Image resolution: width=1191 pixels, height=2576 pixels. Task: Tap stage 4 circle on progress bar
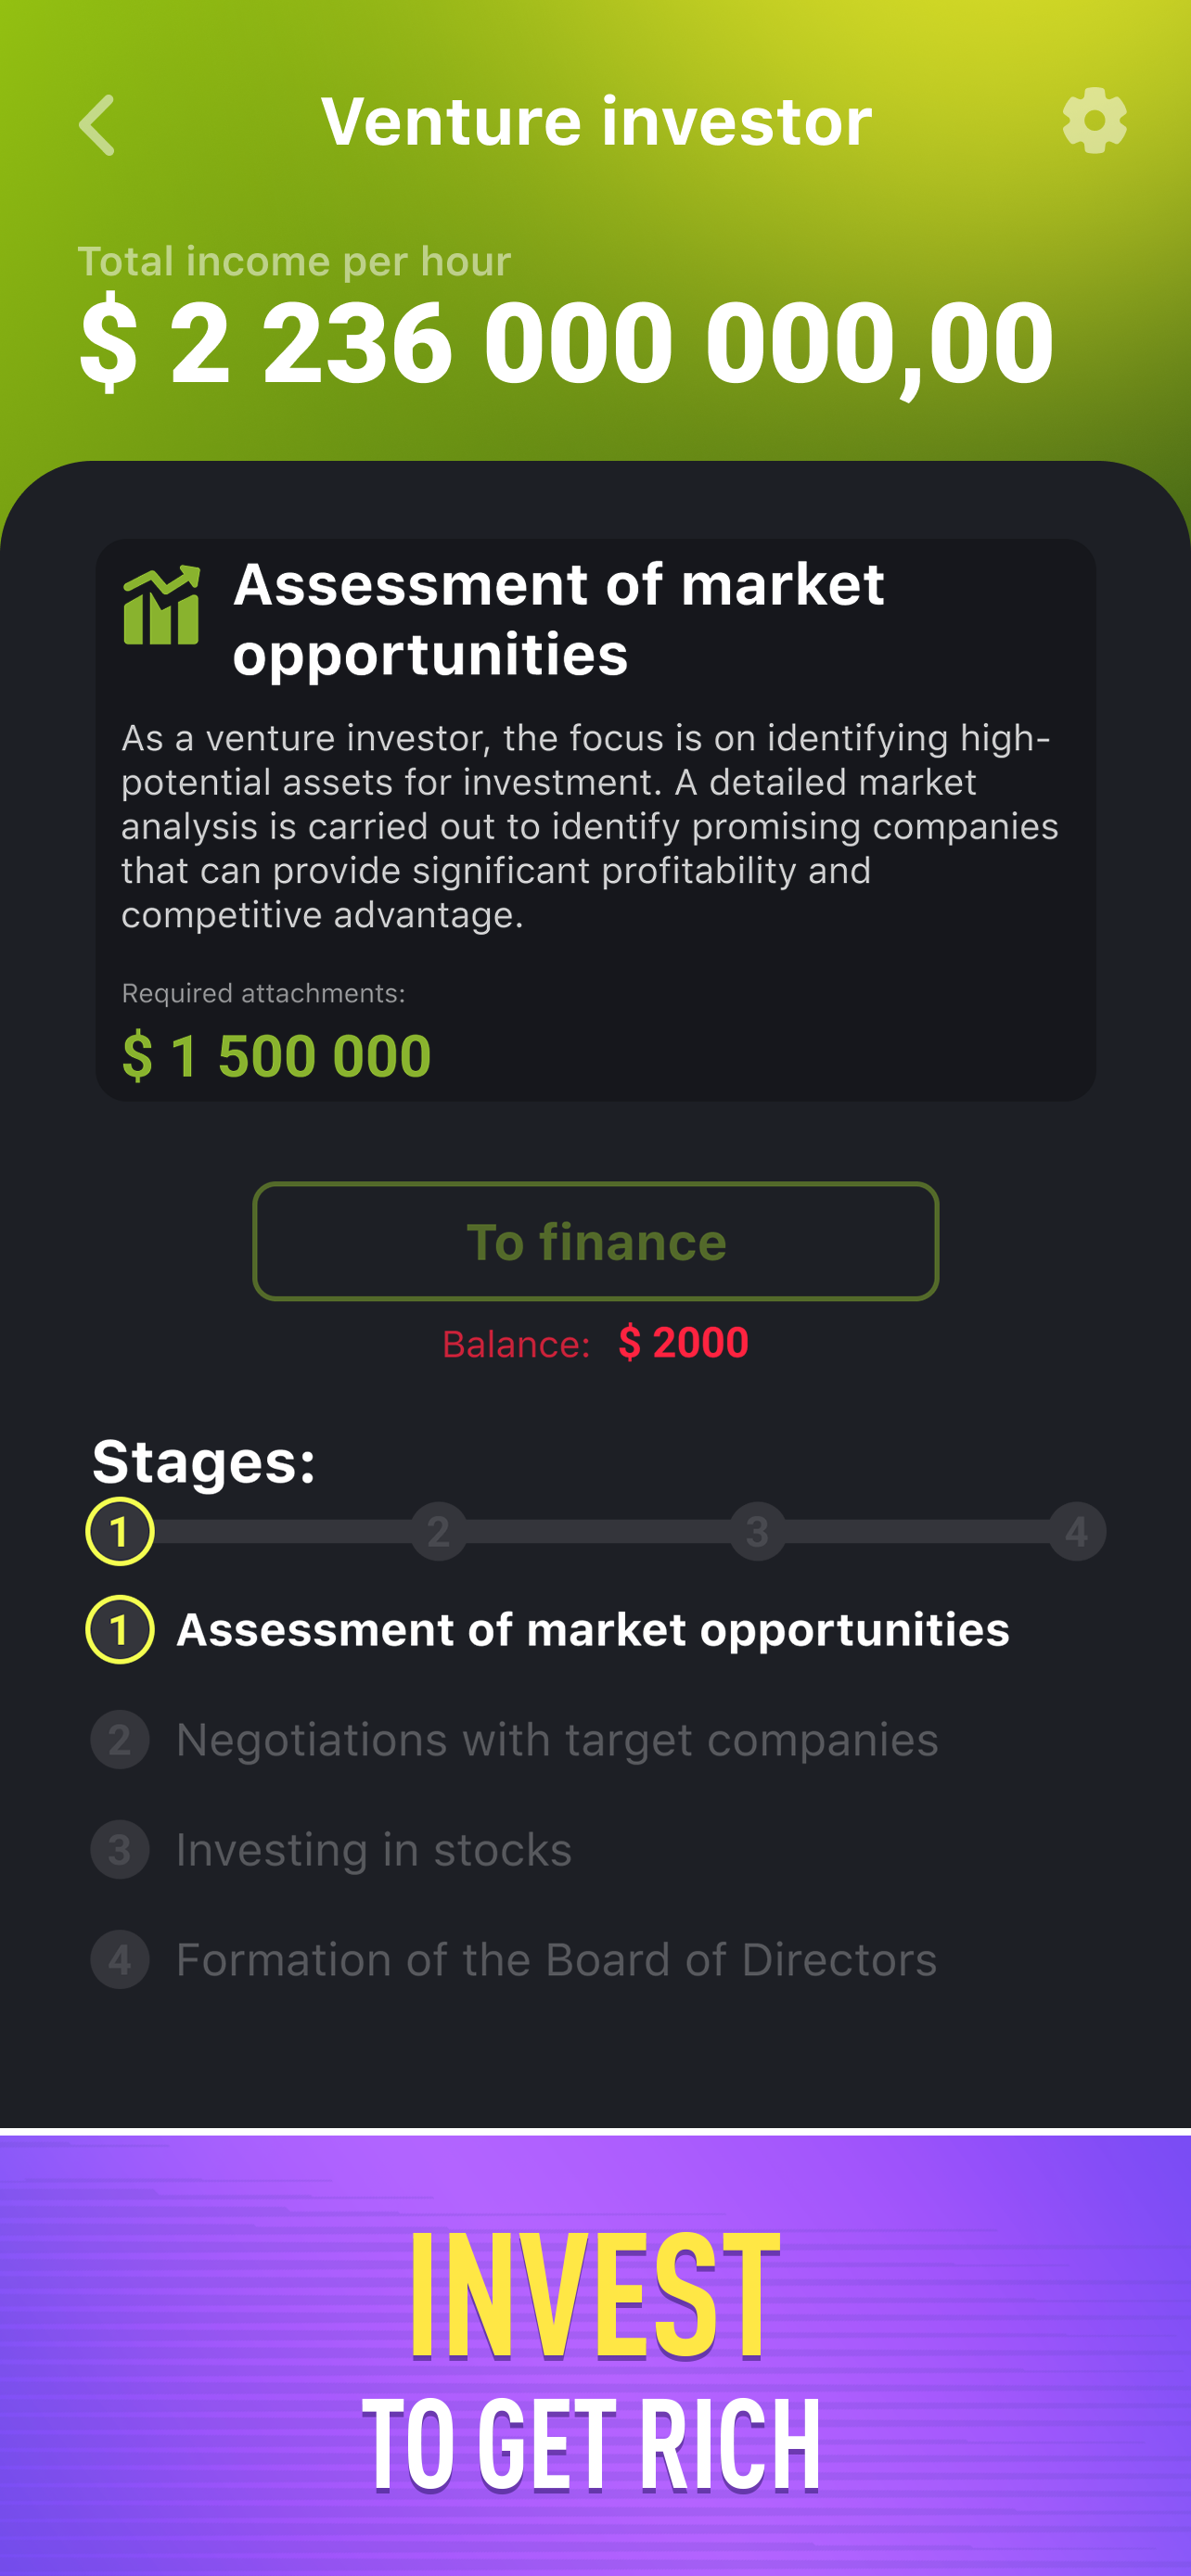tap(1076, 1531)
